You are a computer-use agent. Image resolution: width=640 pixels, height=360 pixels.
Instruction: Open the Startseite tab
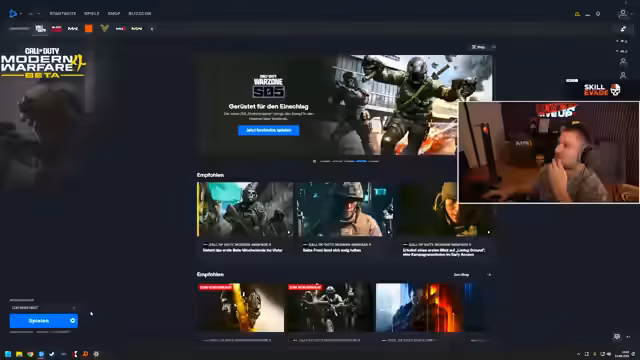tap(62, 13)
